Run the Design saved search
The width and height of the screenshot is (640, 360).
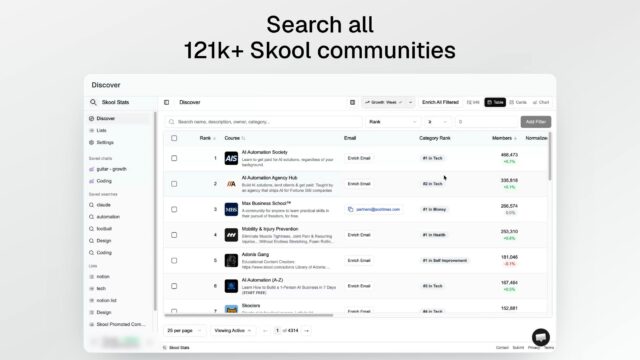100,241
